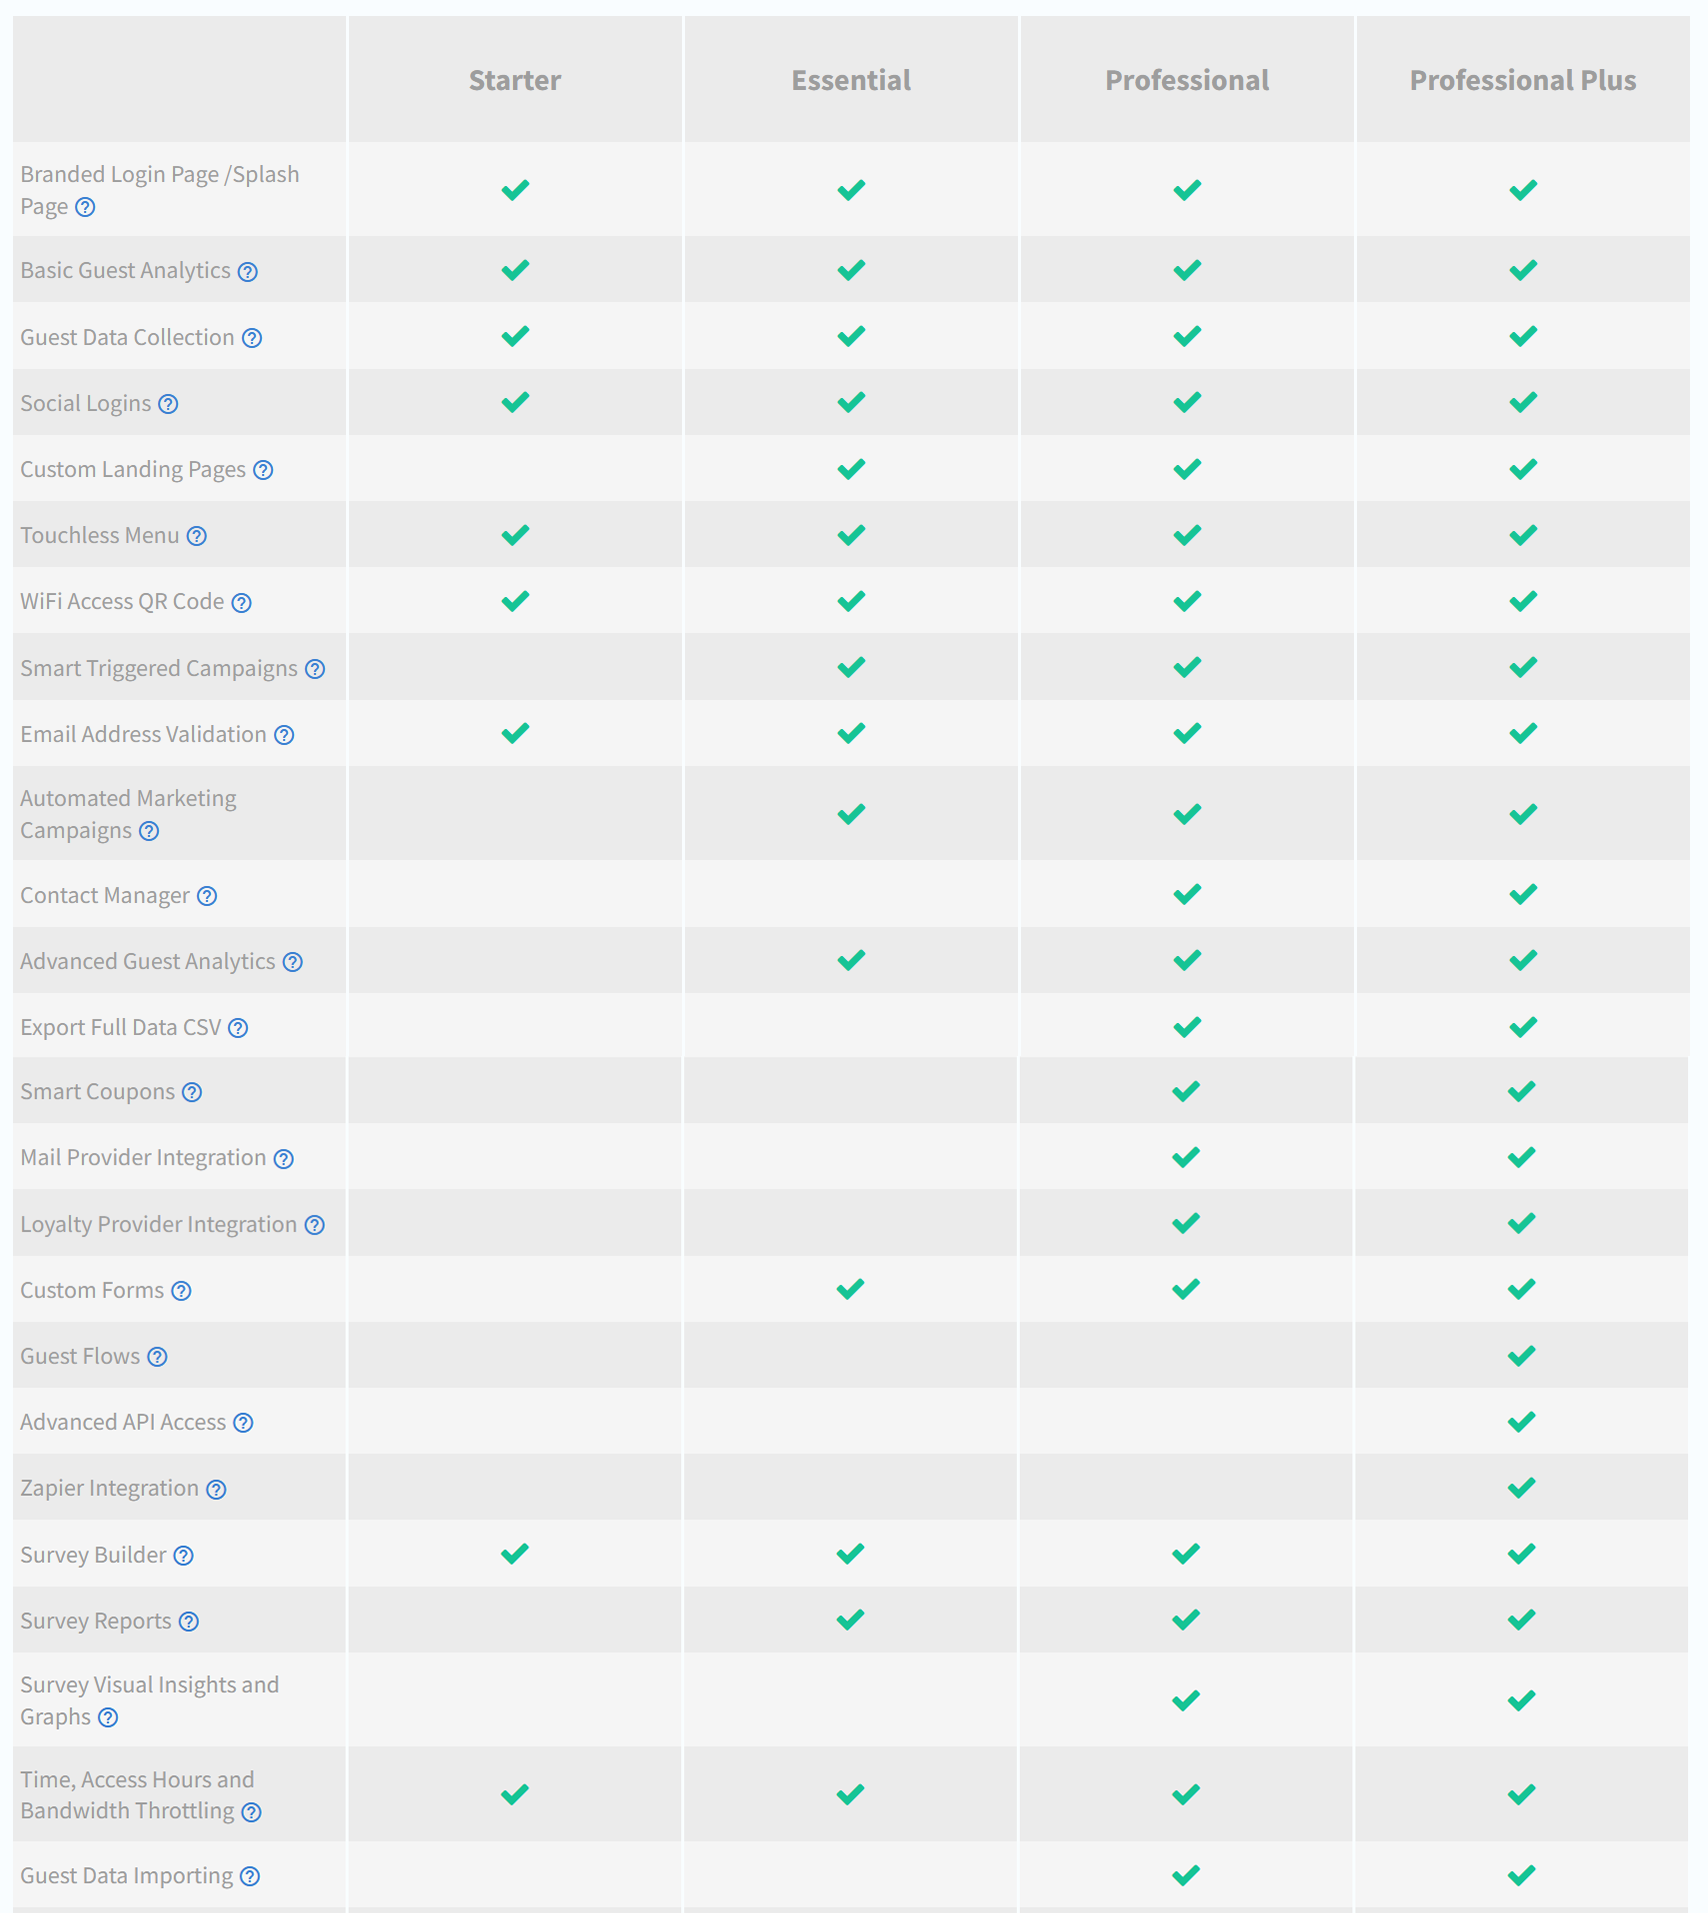Image resolution: width=1708 pixels, height=1913 pixels.
Task: Click help icon next to Contact Manager
Action: 207,896
